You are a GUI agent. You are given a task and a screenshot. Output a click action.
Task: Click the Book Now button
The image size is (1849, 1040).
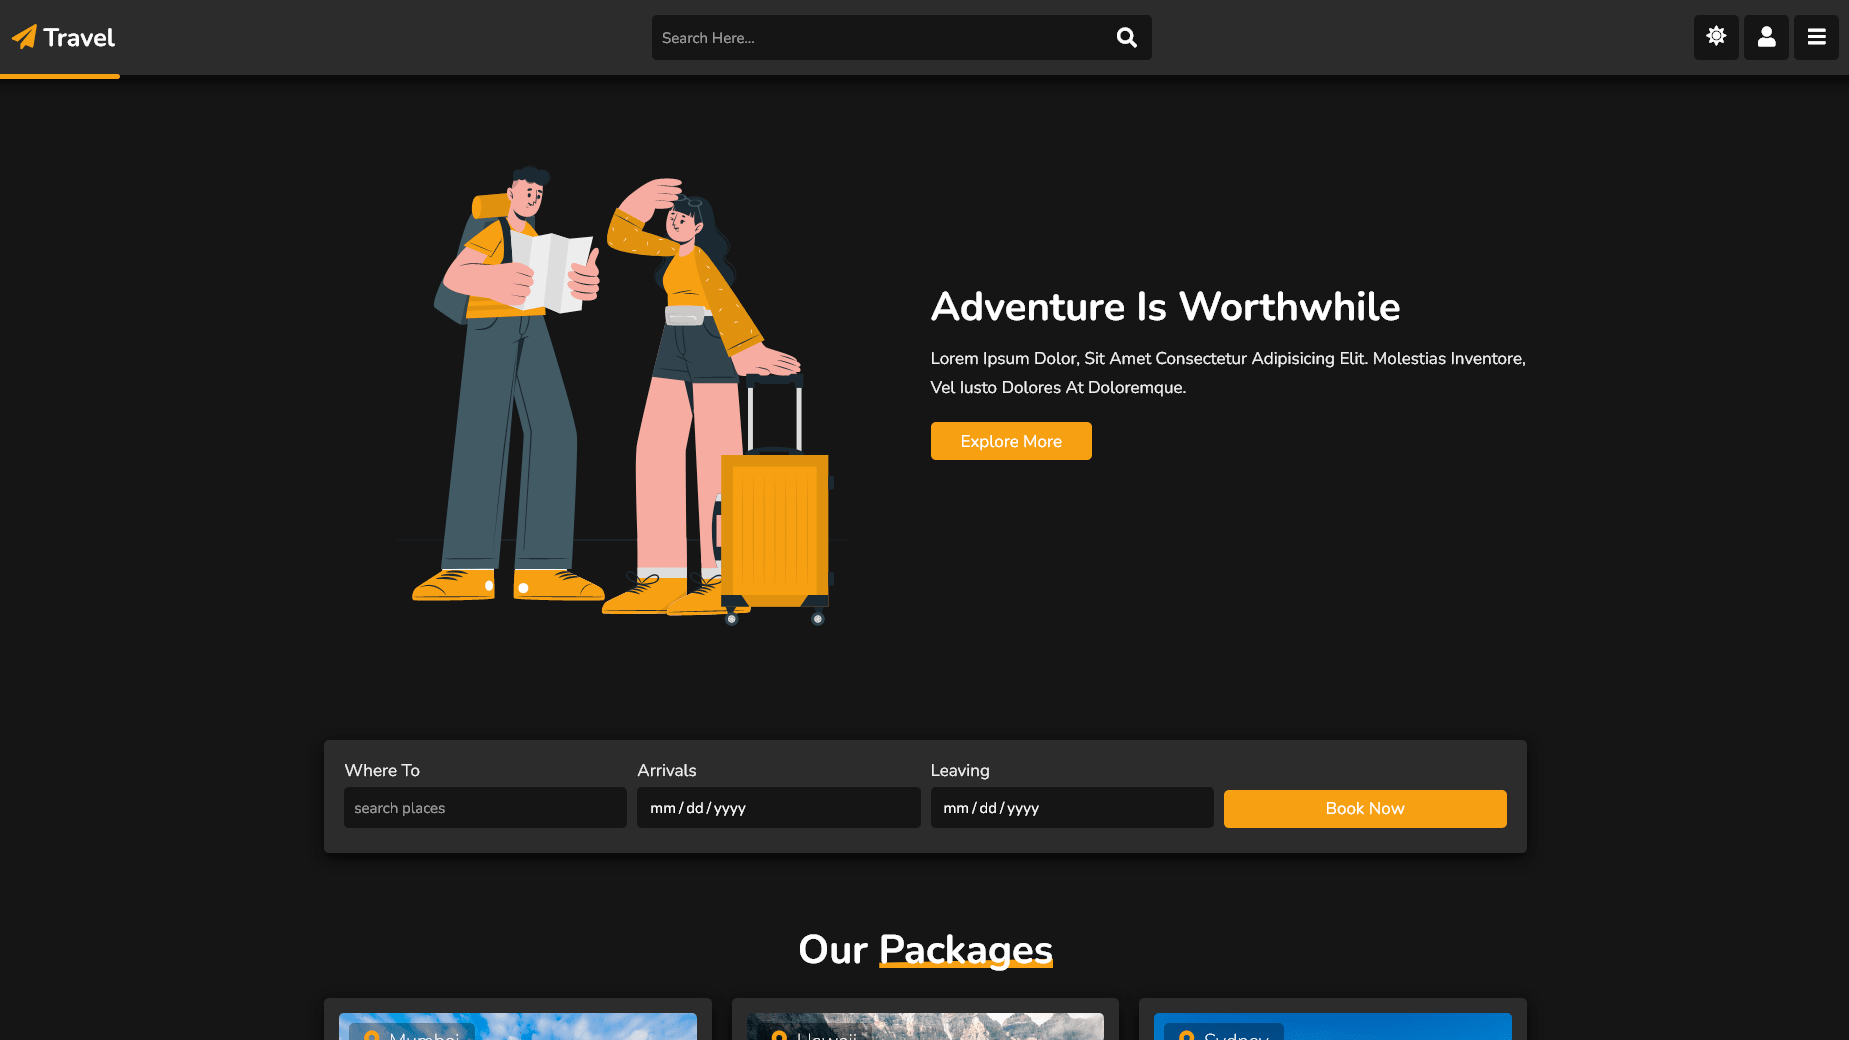(1364, 808)
